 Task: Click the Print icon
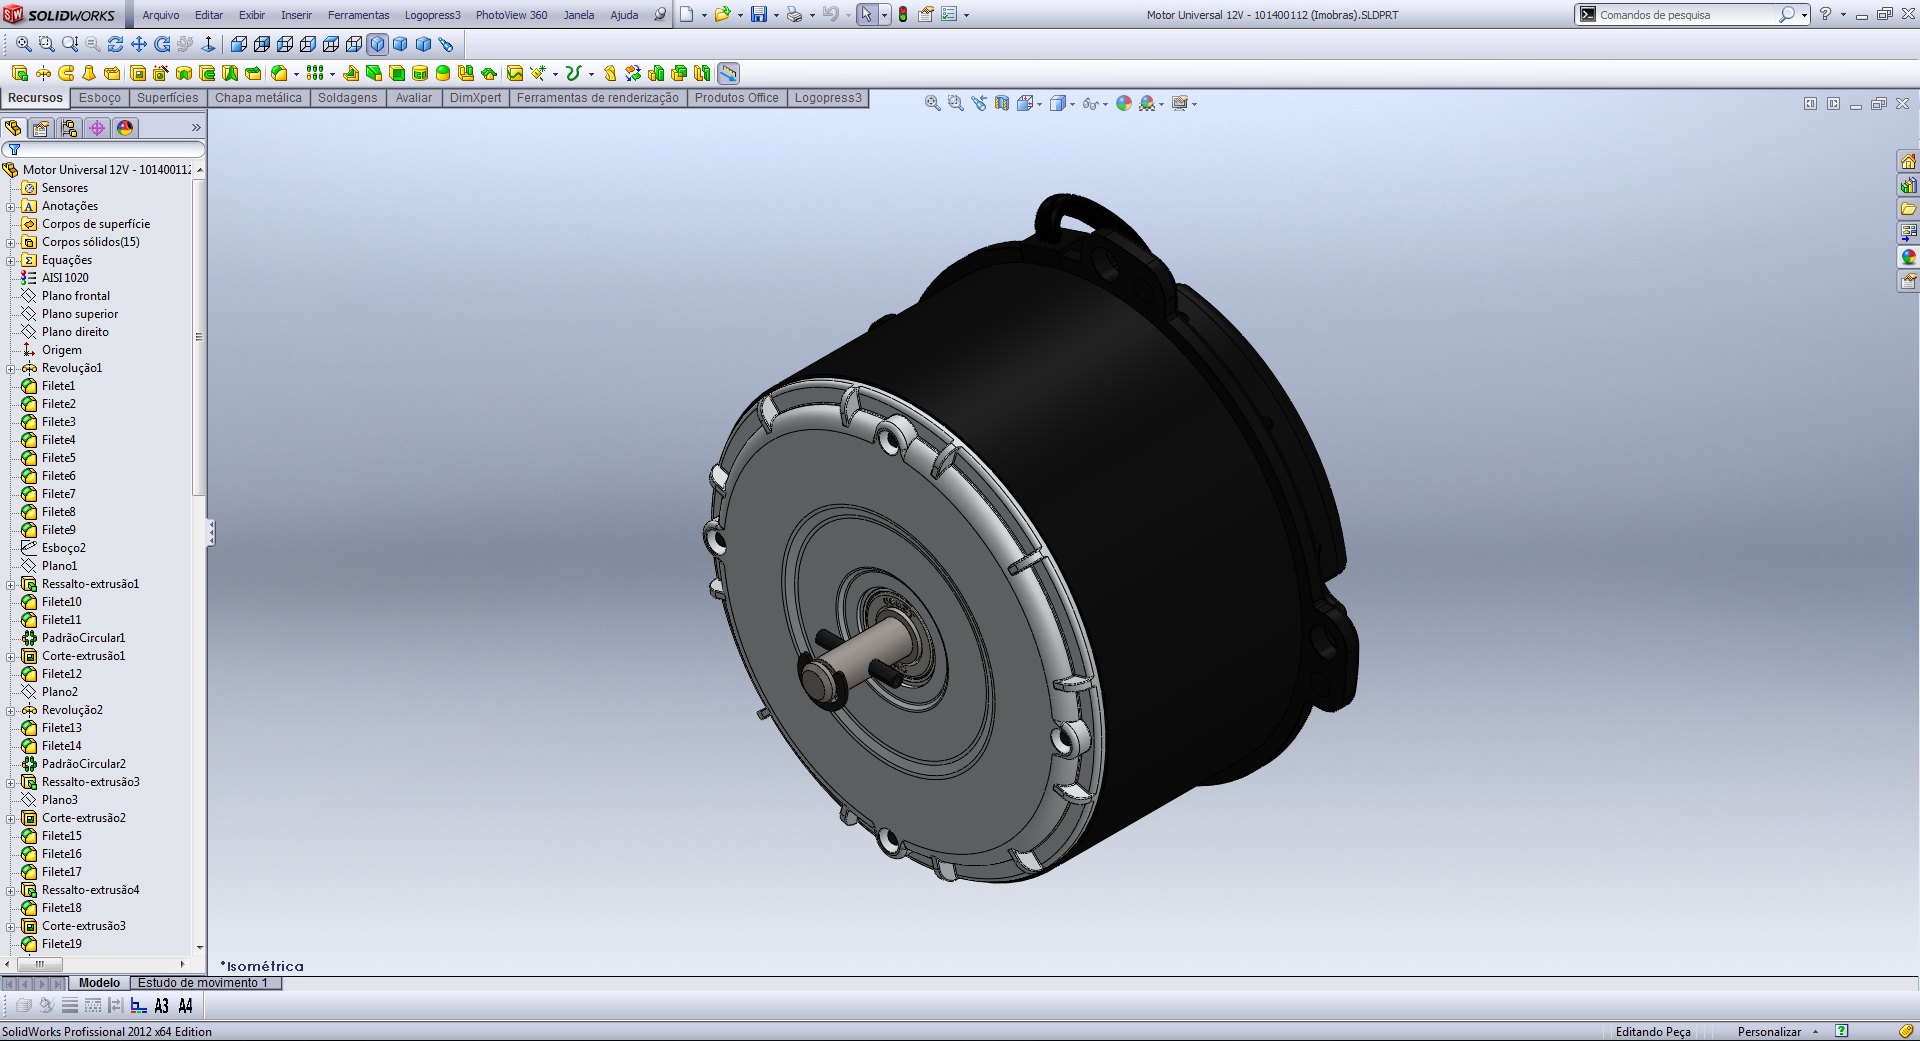[794, 15]
